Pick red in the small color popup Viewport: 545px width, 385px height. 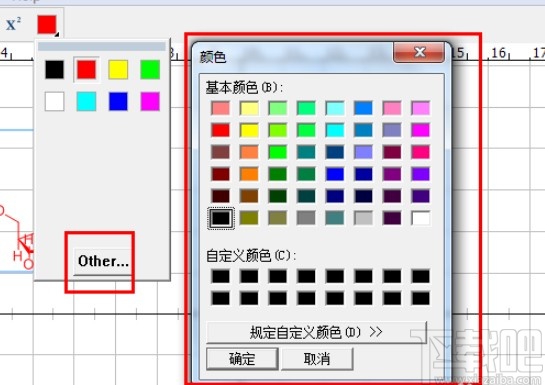86,69
